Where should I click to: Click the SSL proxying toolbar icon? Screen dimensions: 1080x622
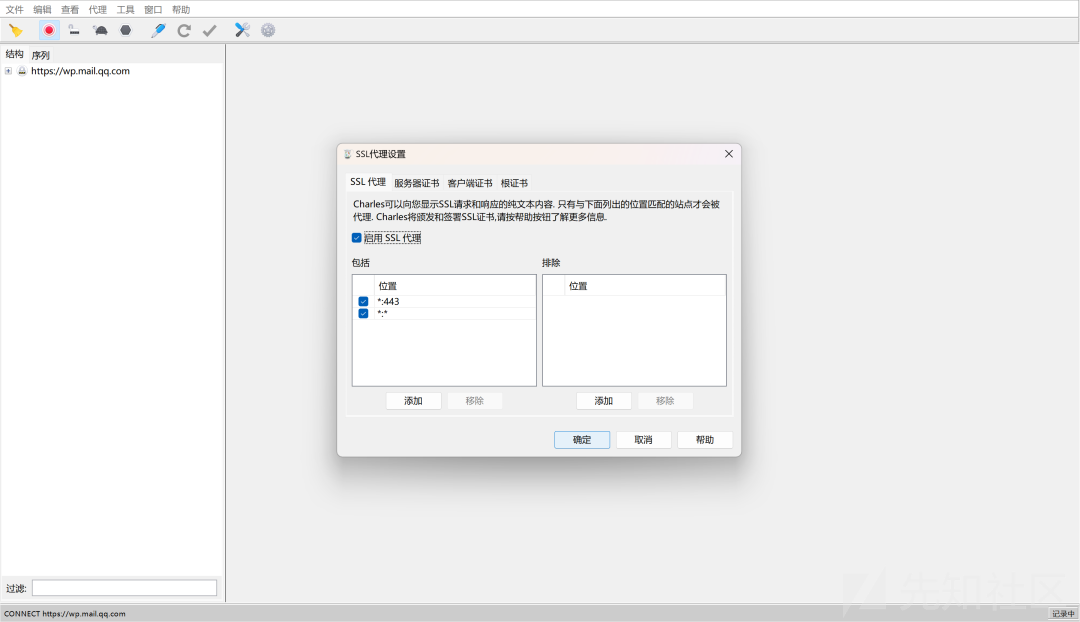(x=74, y=30)
